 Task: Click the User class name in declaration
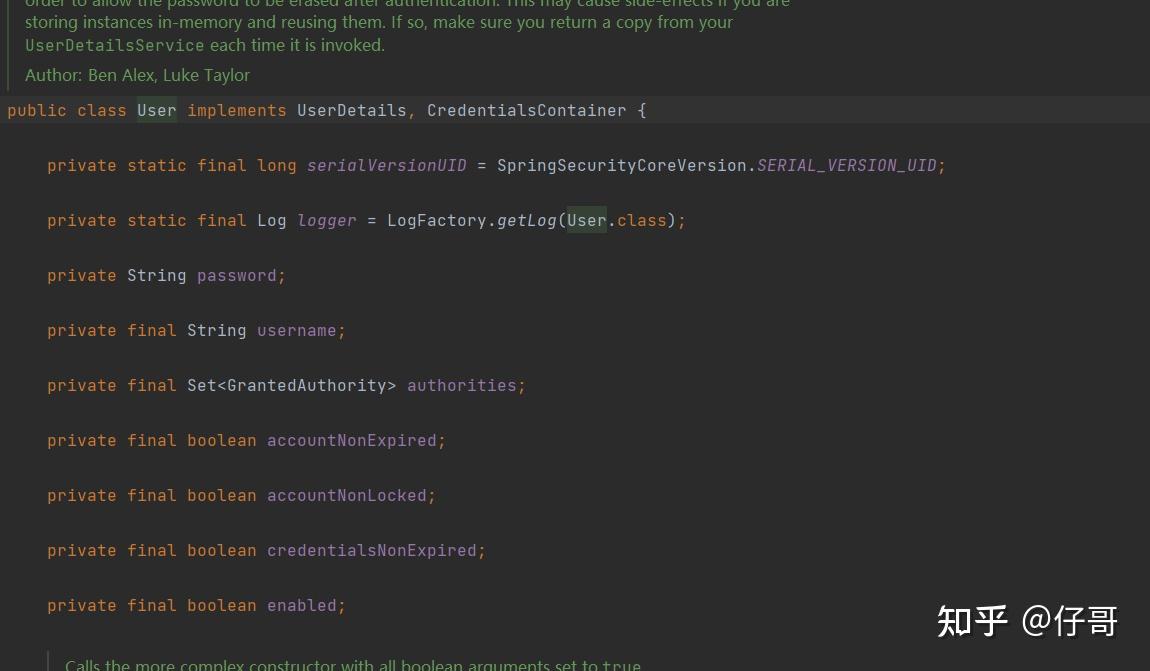coord(157,110)
